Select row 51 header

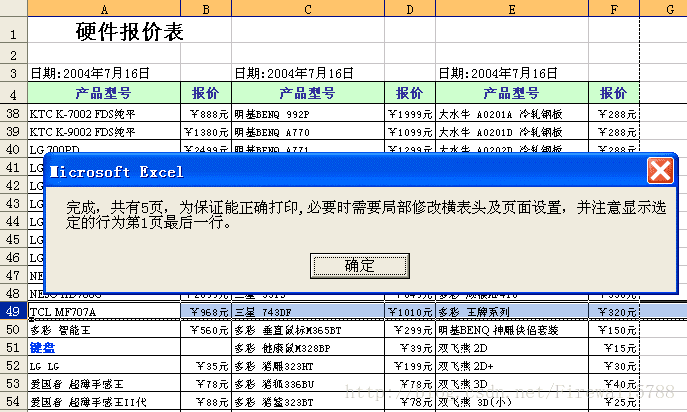(x=14, y=347)
